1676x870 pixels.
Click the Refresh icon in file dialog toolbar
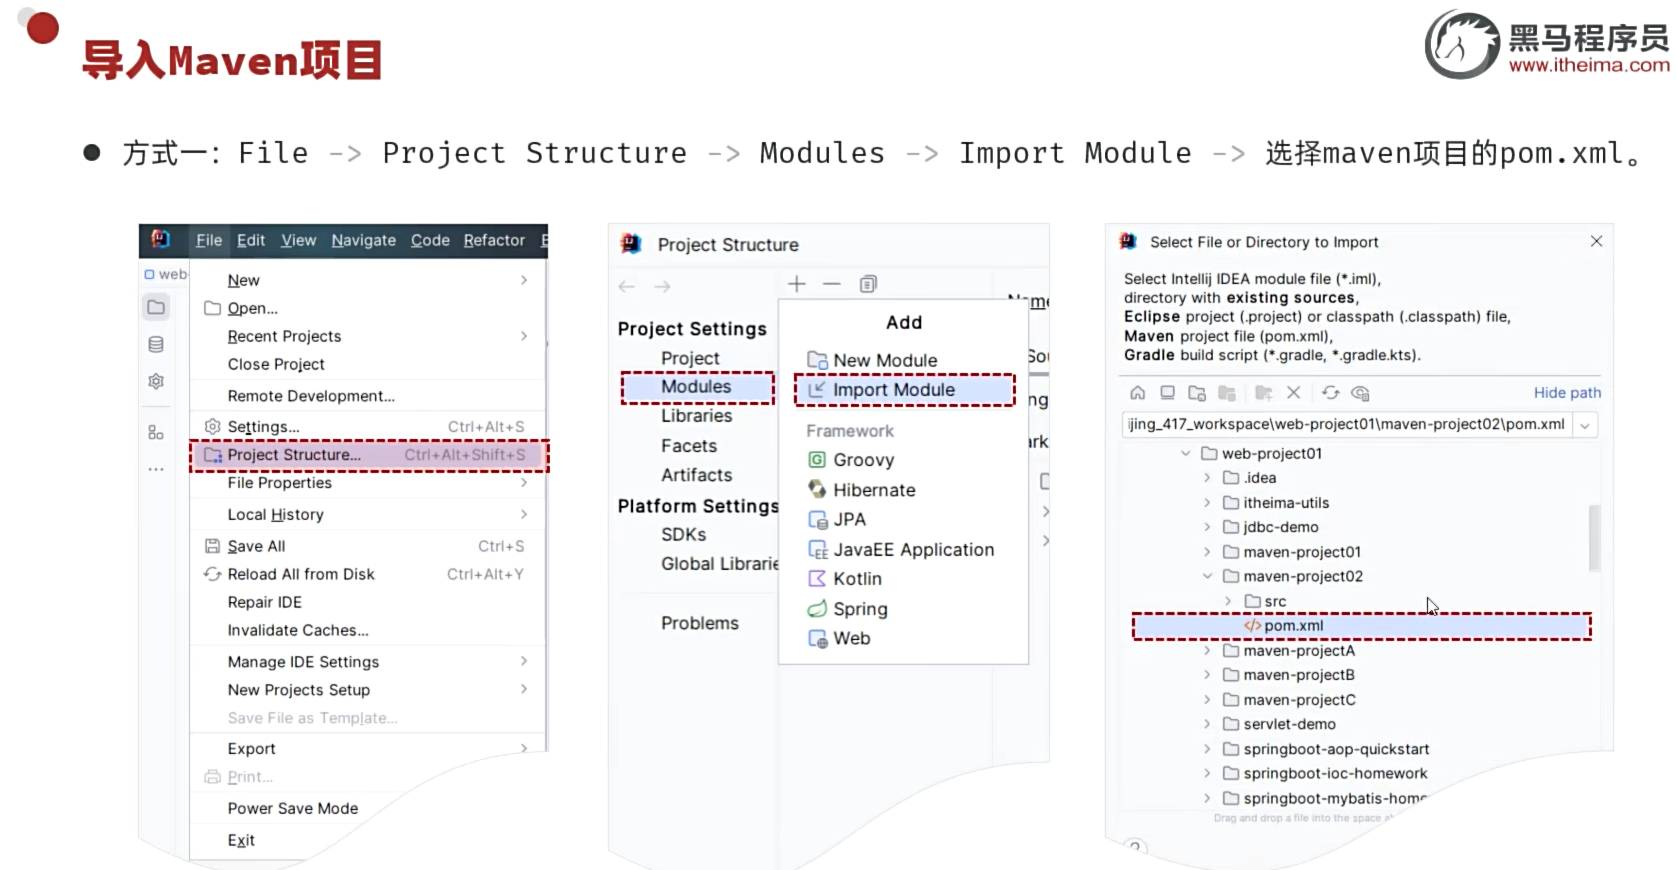tap(1330, 393)
